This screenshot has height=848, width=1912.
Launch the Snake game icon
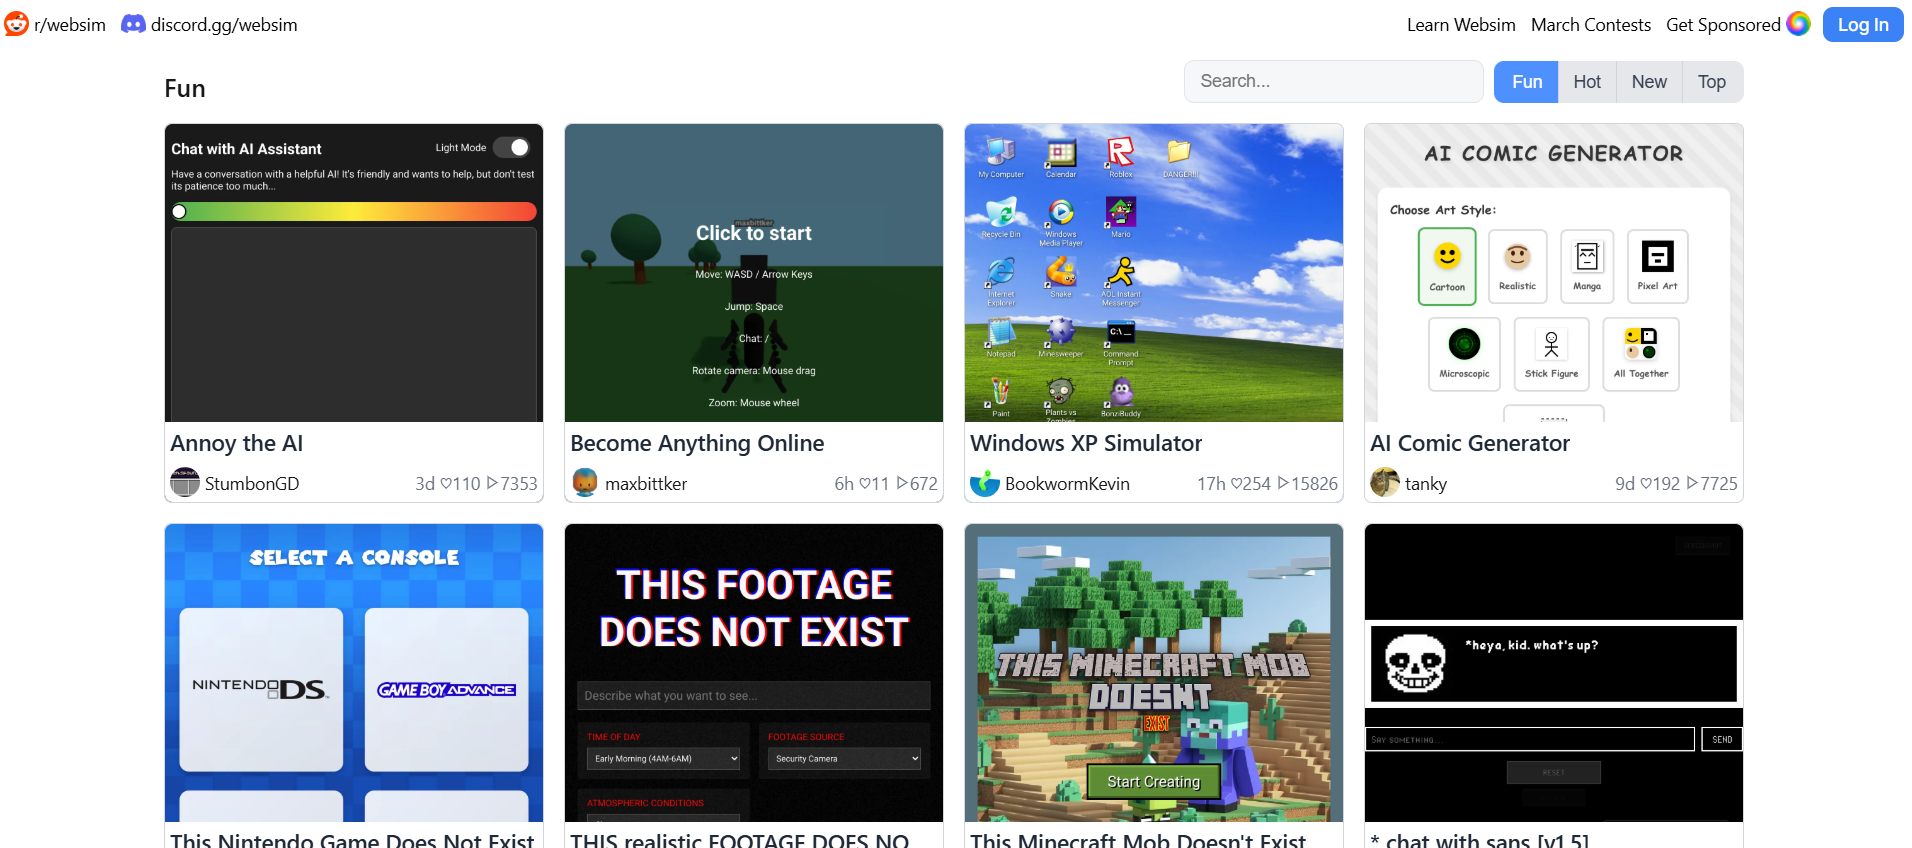1061,278
